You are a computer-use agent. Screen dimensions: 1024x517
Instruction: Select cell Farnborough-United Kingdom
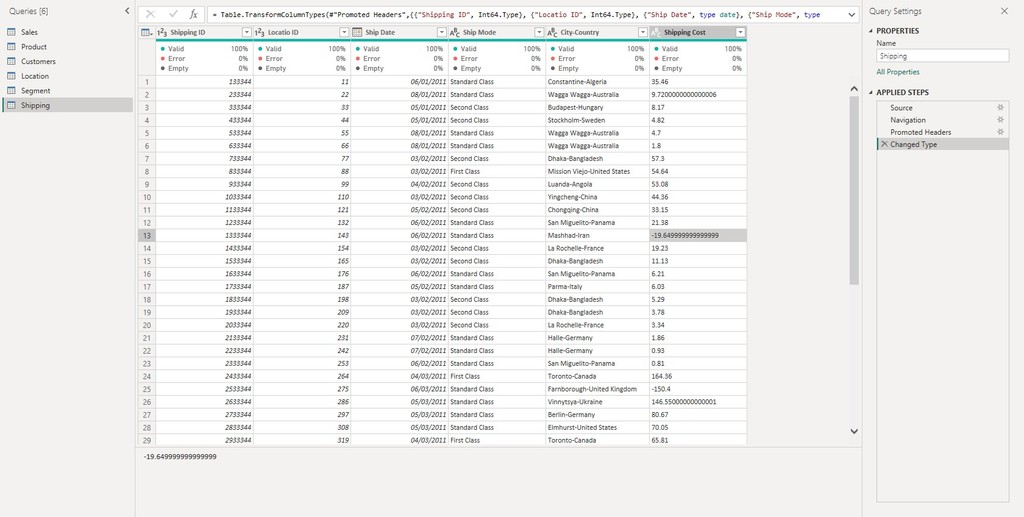pyautogui.click(x=598, y=389)
